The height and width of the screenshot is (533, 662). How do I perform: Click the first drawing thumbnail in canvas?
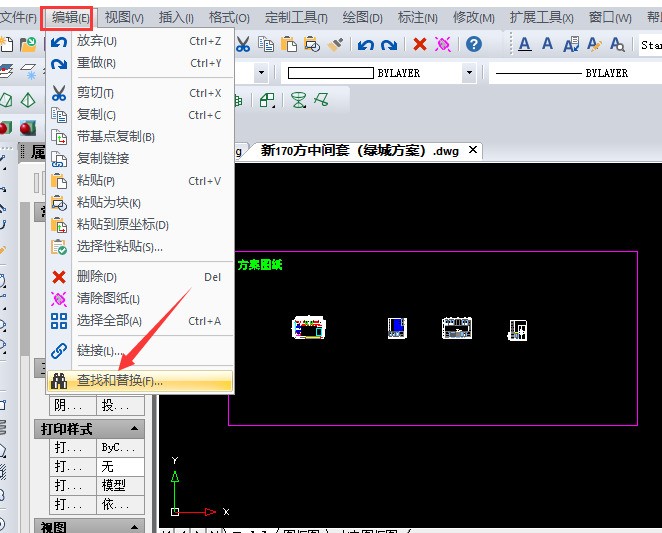[x=309, y=328]
